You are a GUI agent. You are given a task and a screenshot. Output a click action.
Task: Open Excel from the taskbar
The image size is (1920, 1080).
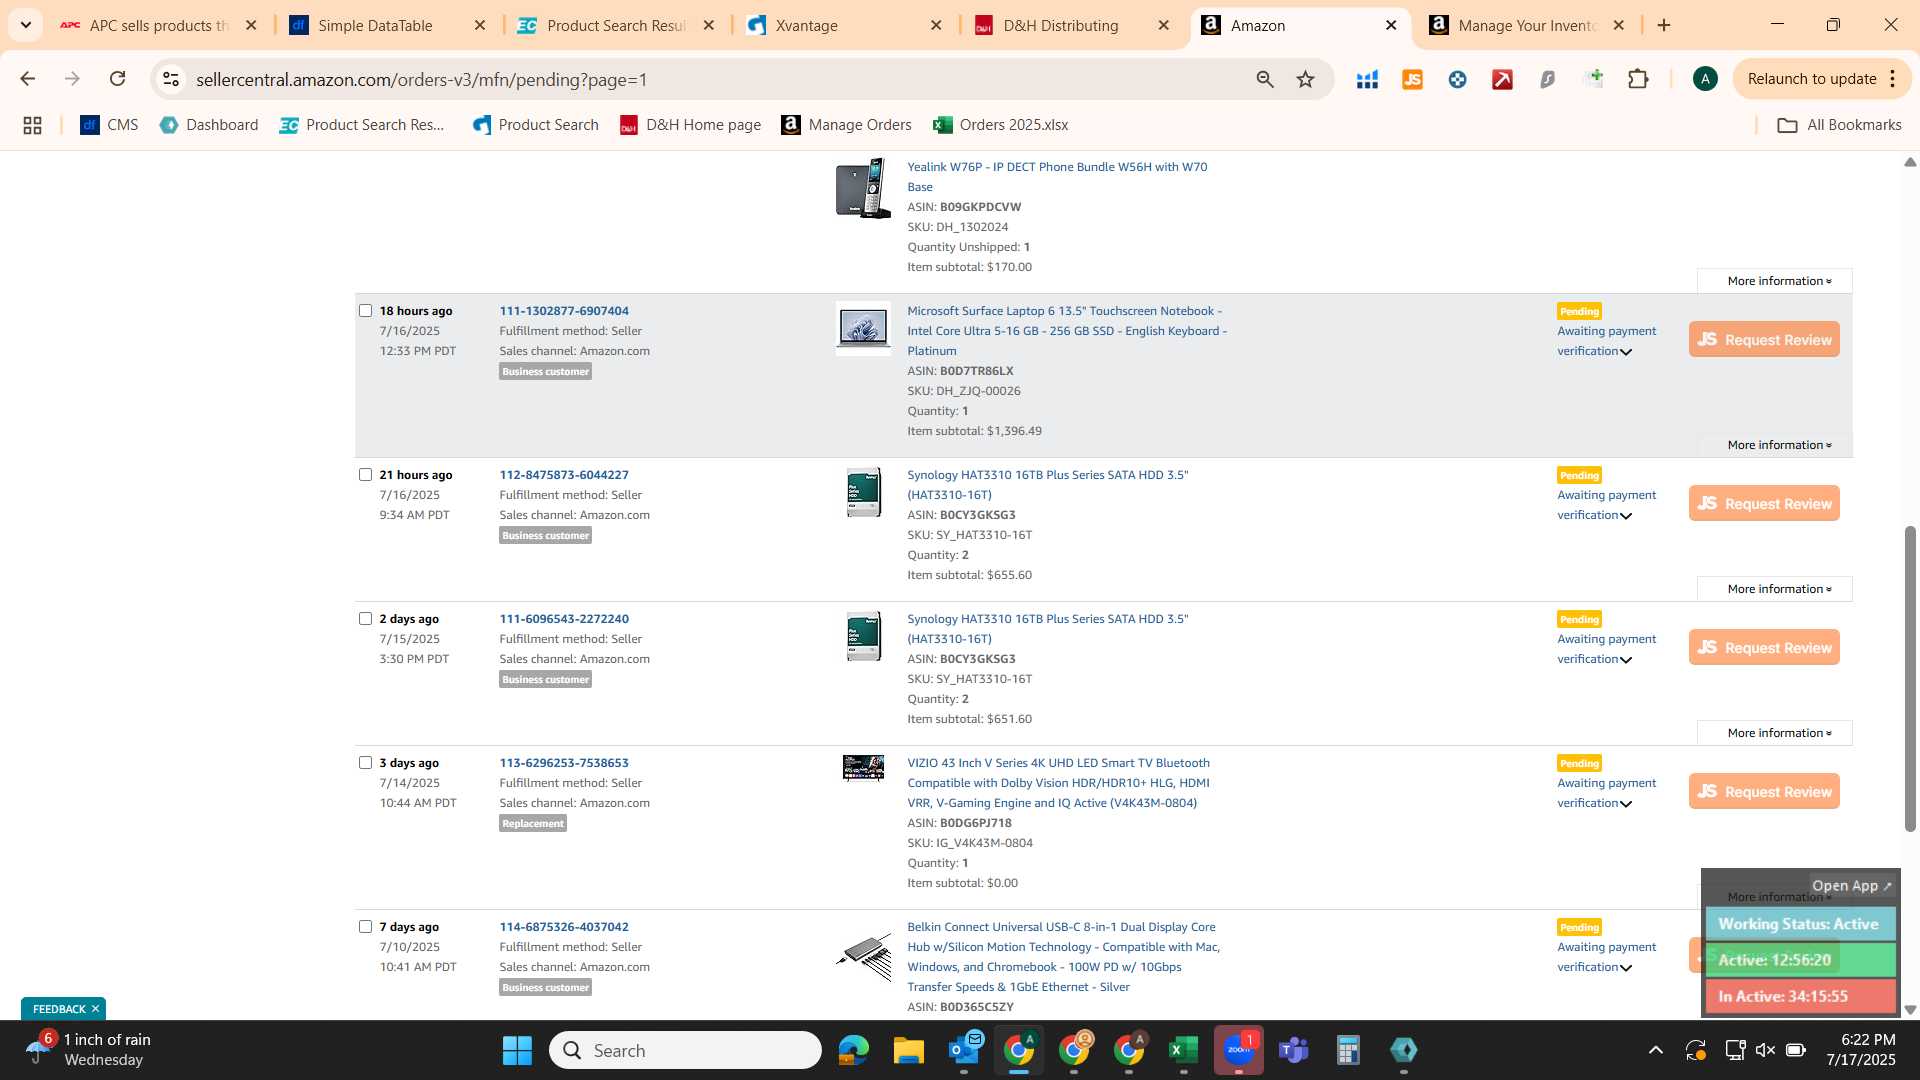1183,1050
